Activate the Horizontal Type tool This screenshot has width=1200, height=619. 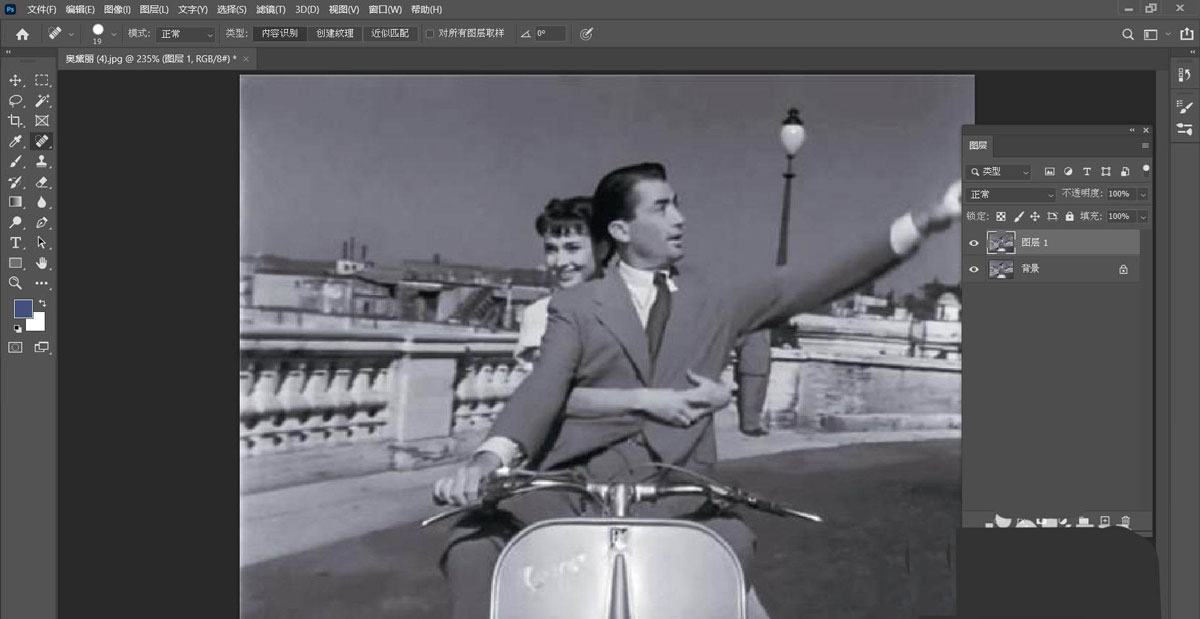15,243
